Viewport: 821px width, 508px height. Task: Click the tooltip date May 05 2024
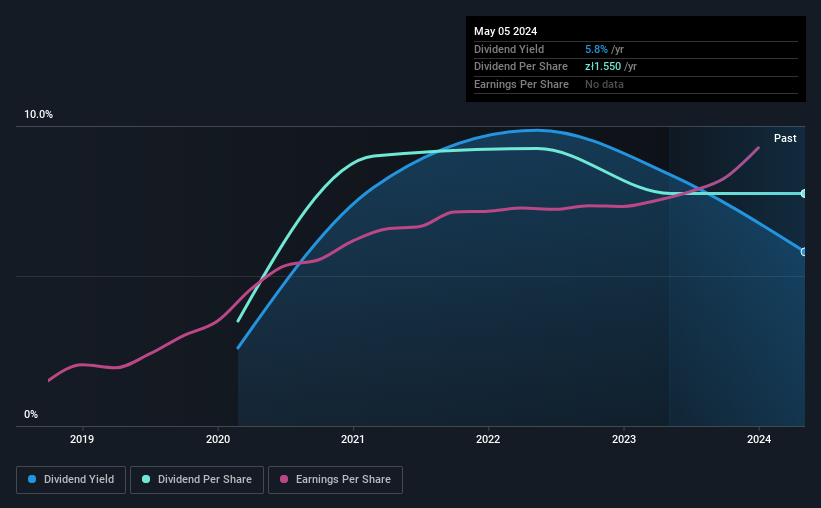point(505,31)
